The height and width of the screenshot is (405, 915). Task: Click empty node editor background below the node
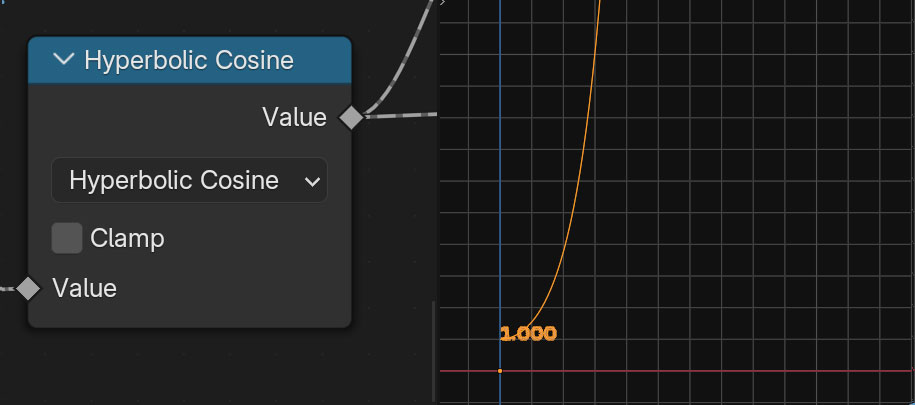[200, 370]
